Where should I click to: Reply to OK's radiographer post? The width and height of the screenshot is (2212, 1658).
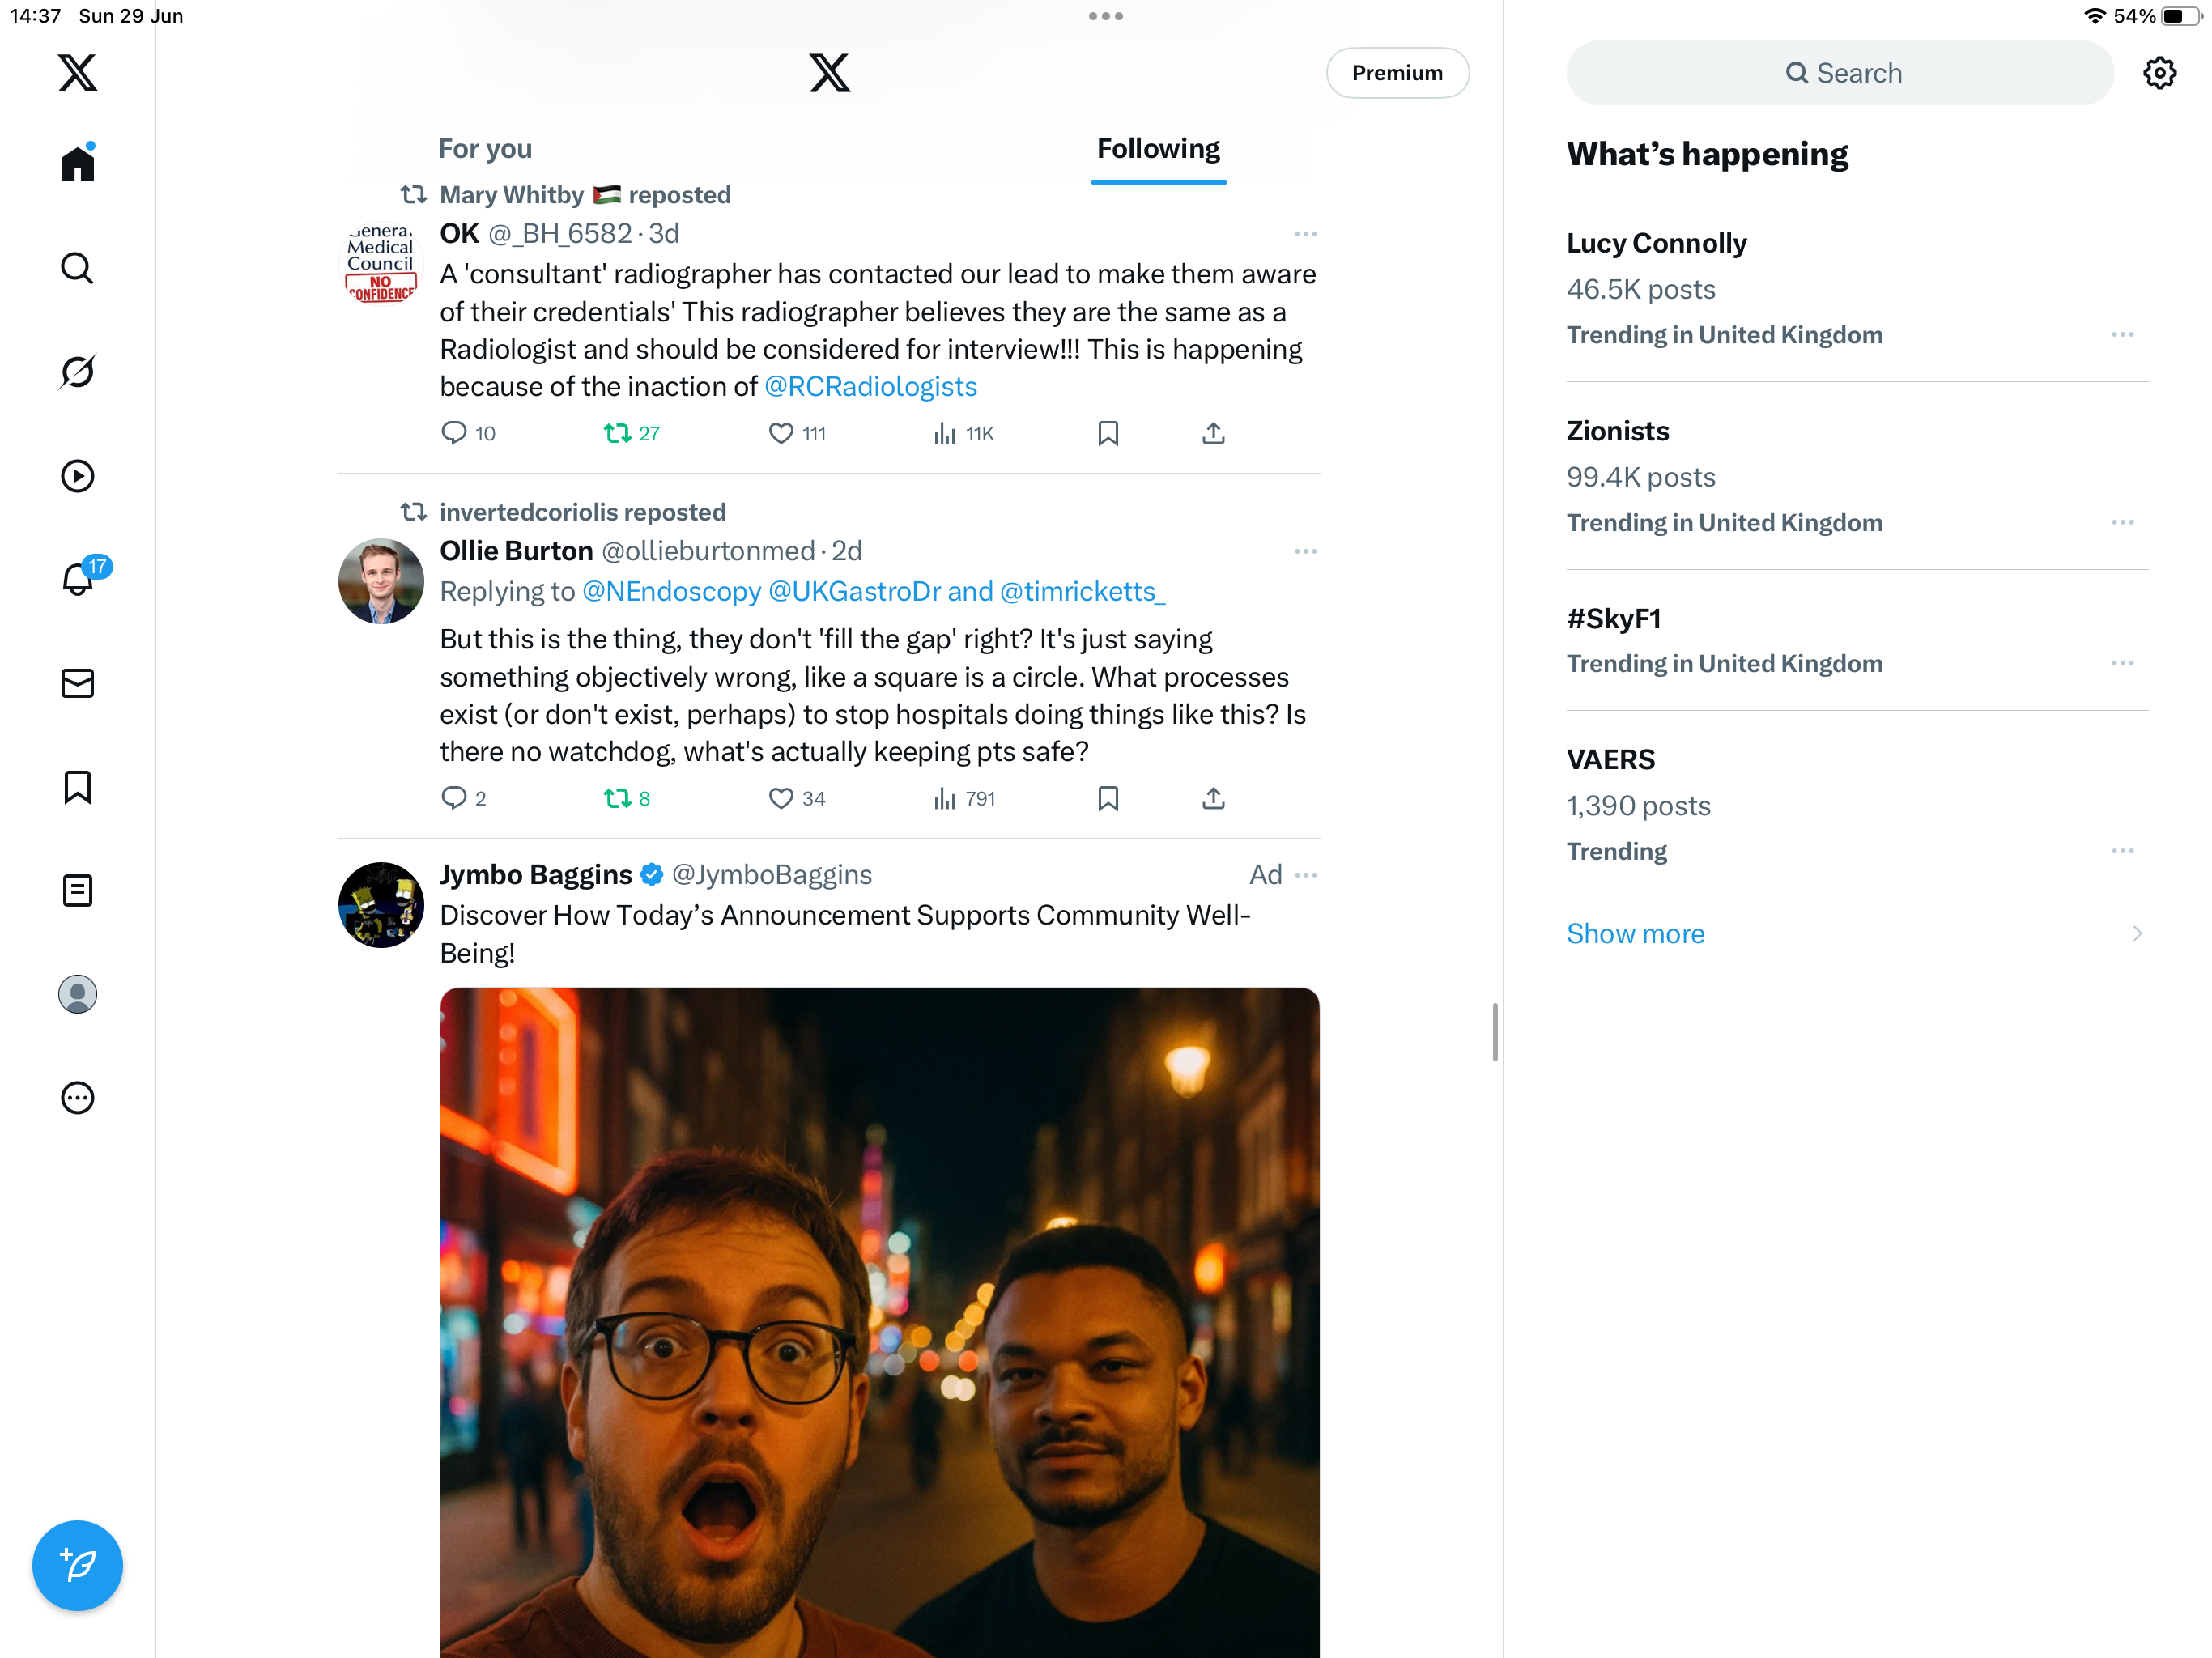(x=468, y=433)
